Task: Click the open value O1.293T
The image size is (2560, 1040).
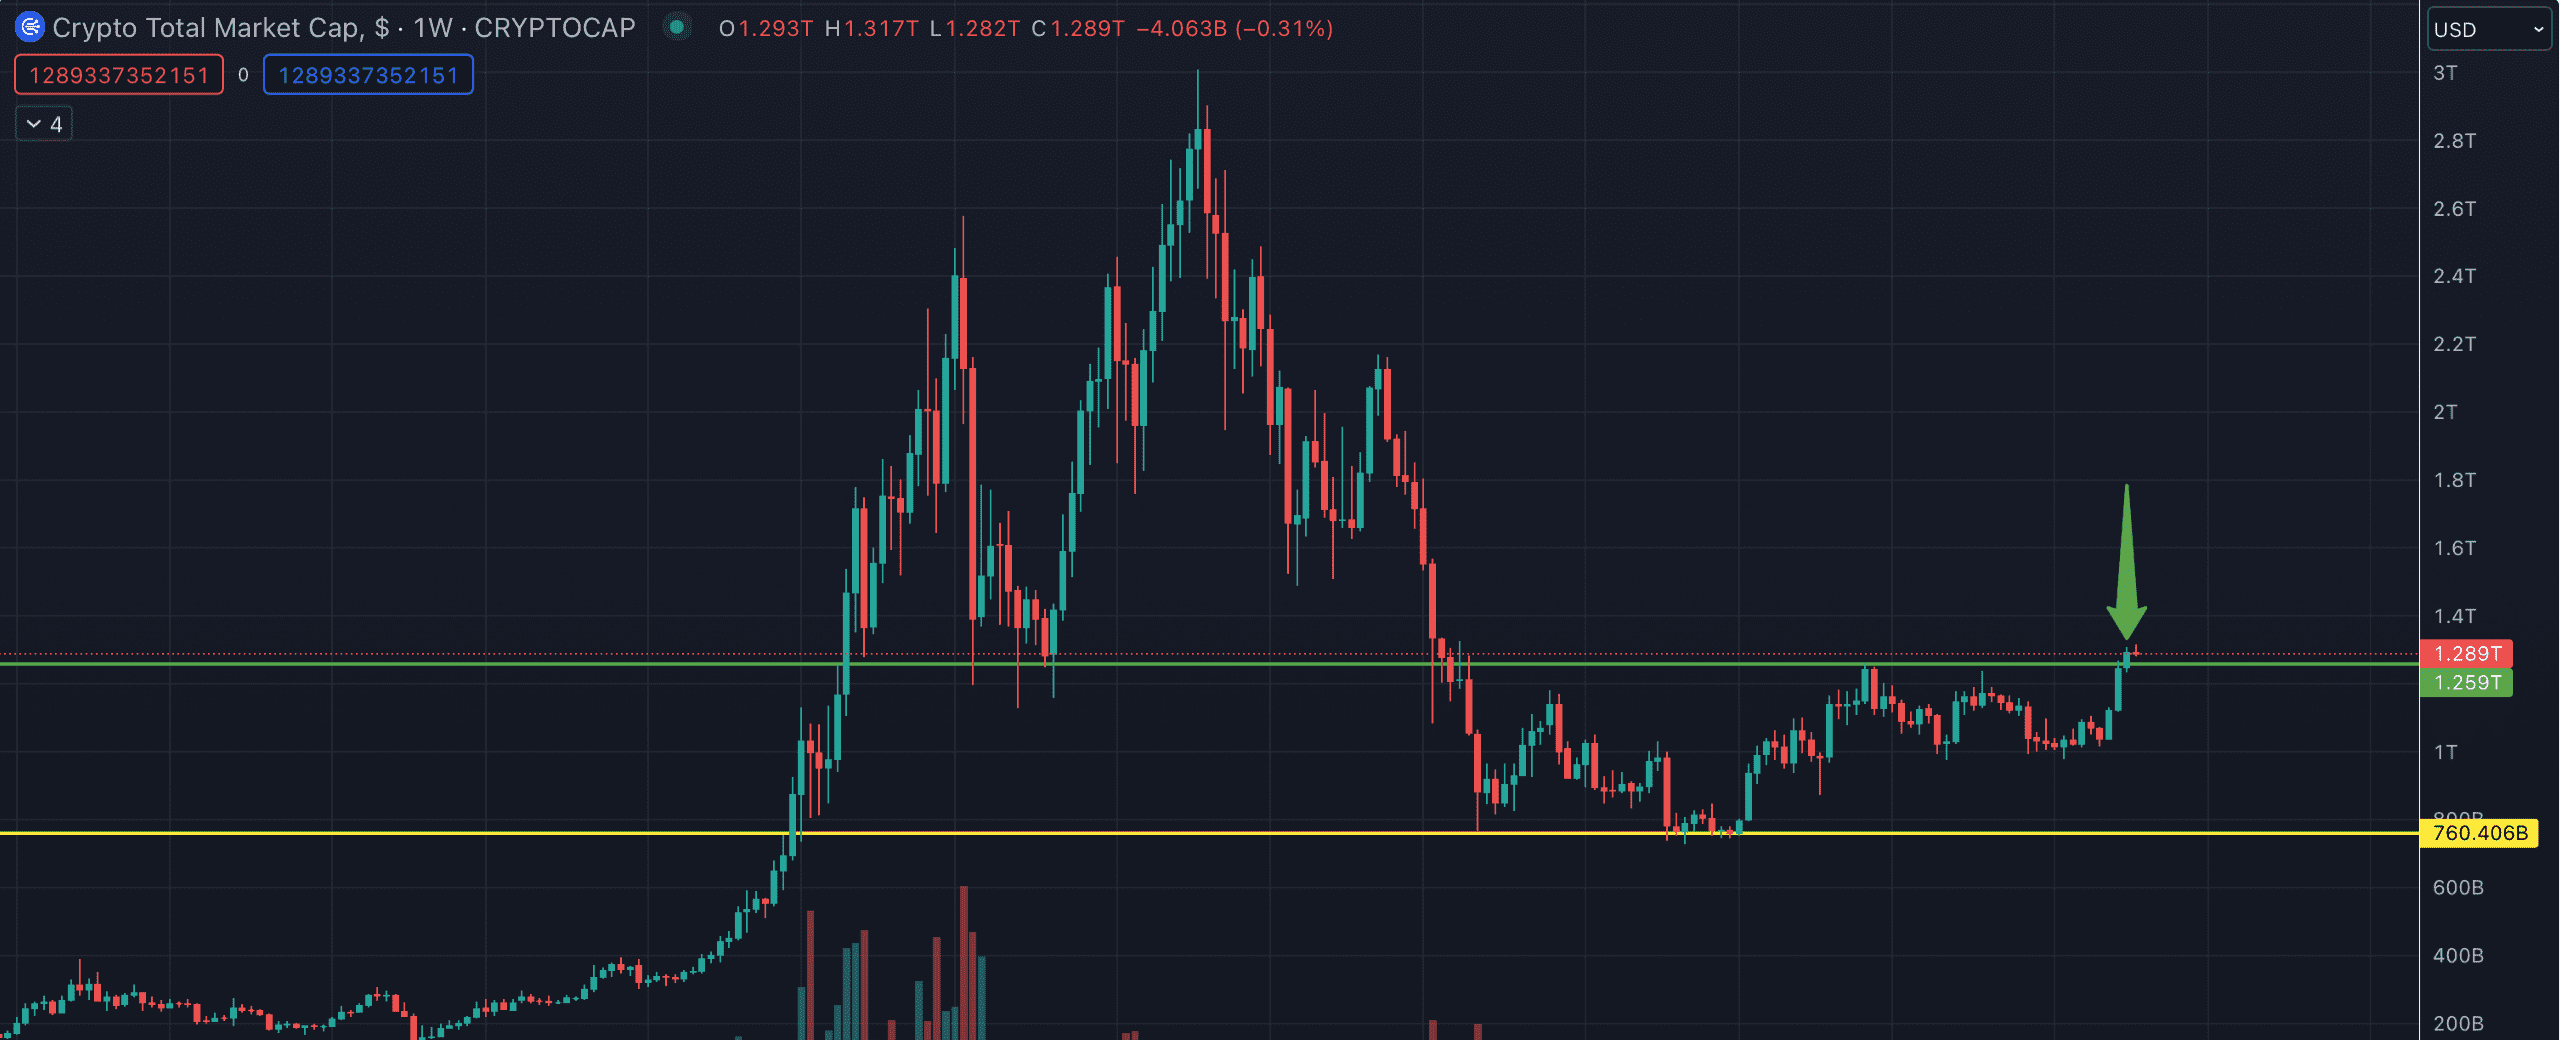Action: 766,28
